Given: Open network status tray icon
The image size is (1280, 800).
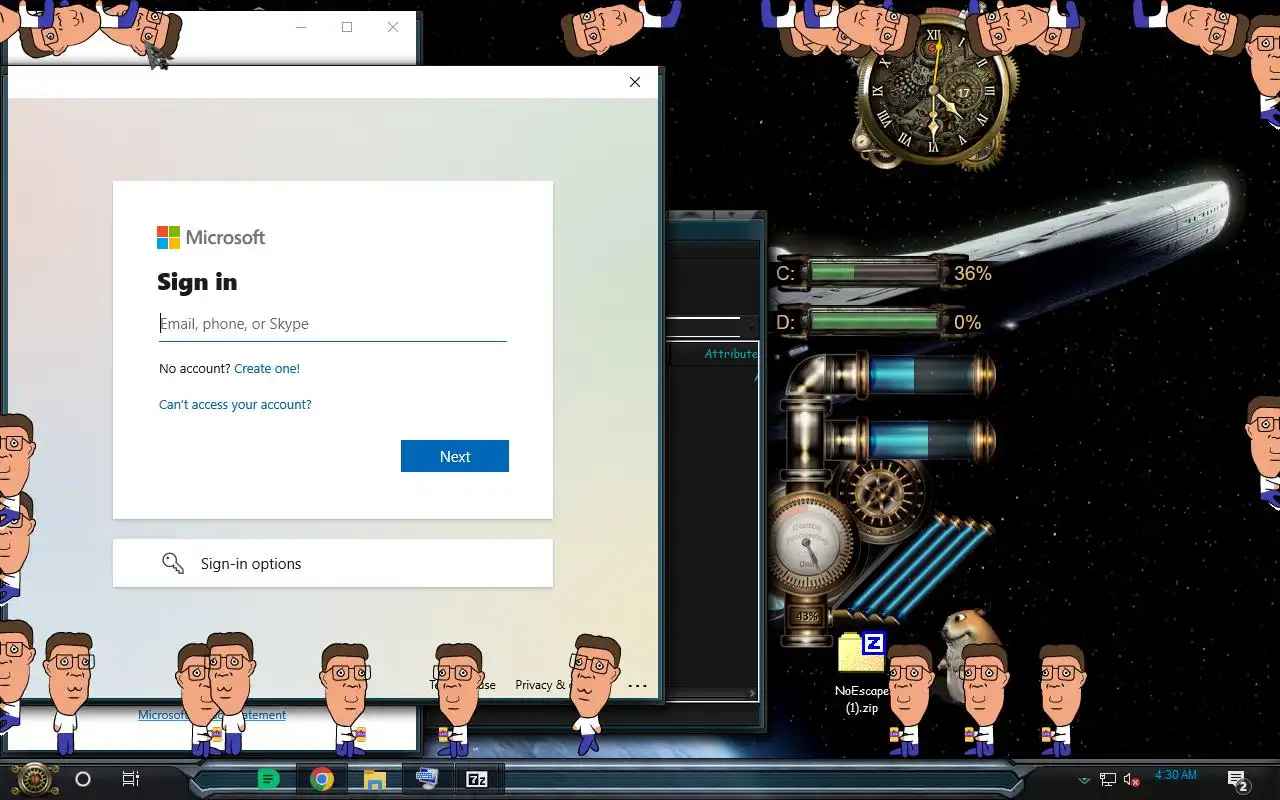Looking at the screenshot, I should [x=1108, y=780].
